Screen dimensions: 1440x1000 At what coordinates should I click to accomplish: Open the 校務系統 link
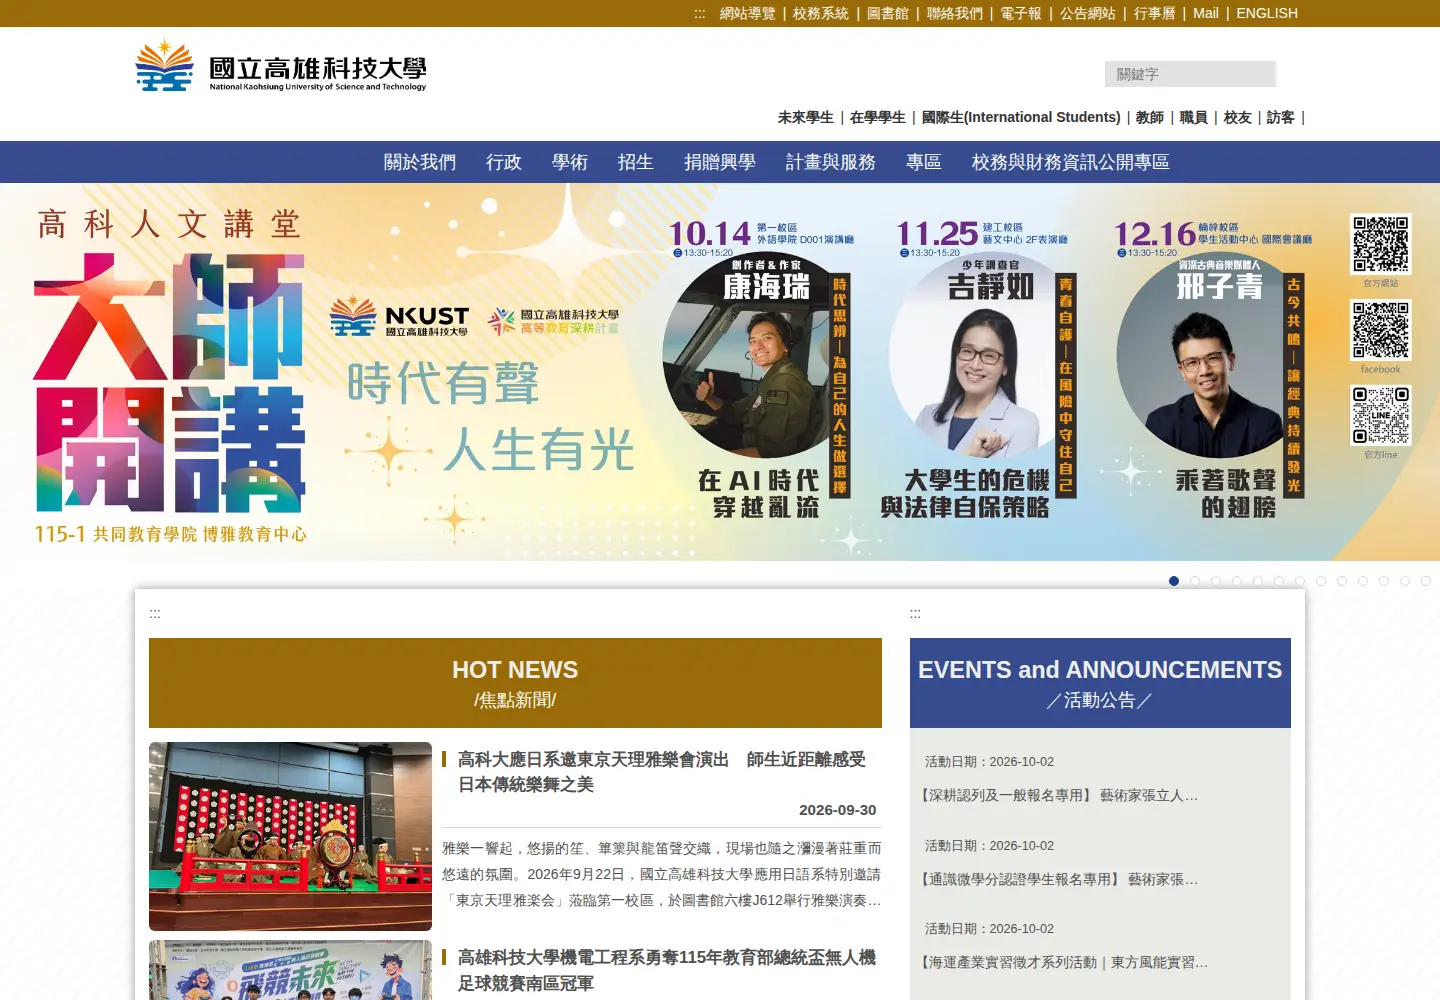(x=821, y=13)
